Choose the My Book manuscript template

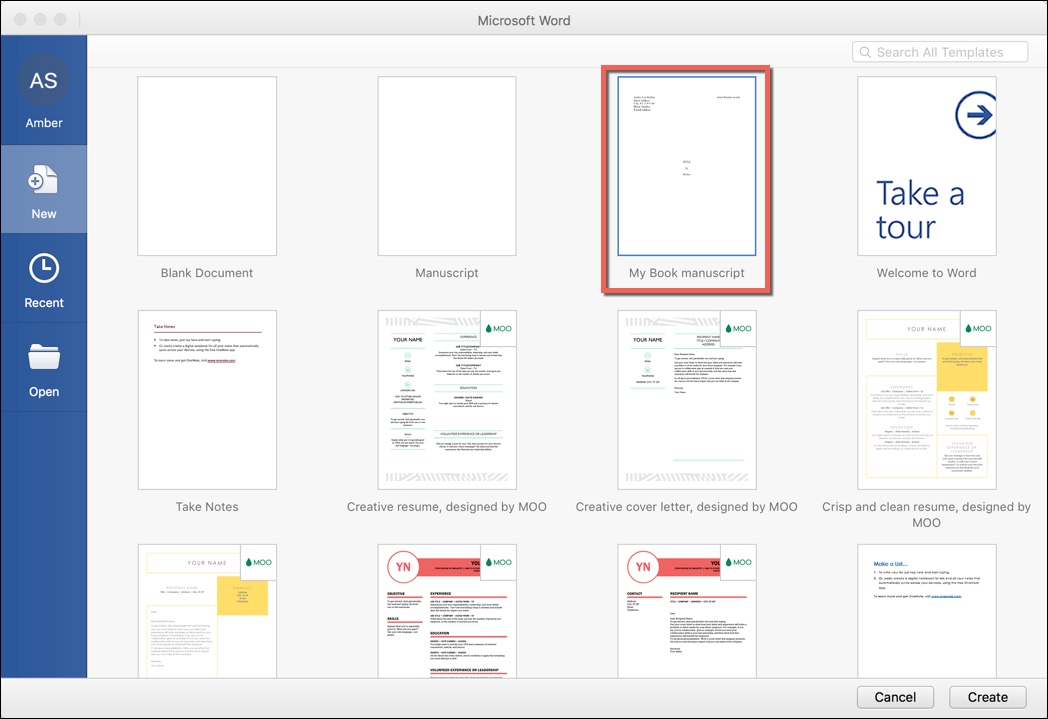point(686,166)
